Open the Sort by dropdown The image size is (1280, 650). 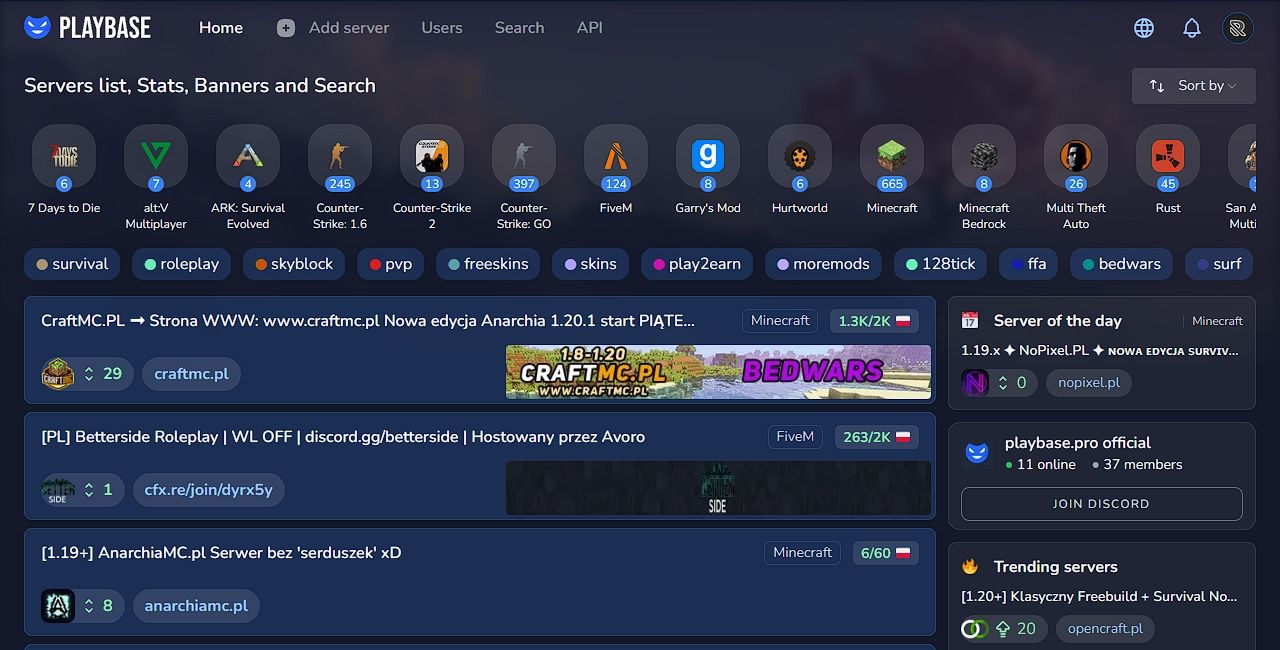1193,86
